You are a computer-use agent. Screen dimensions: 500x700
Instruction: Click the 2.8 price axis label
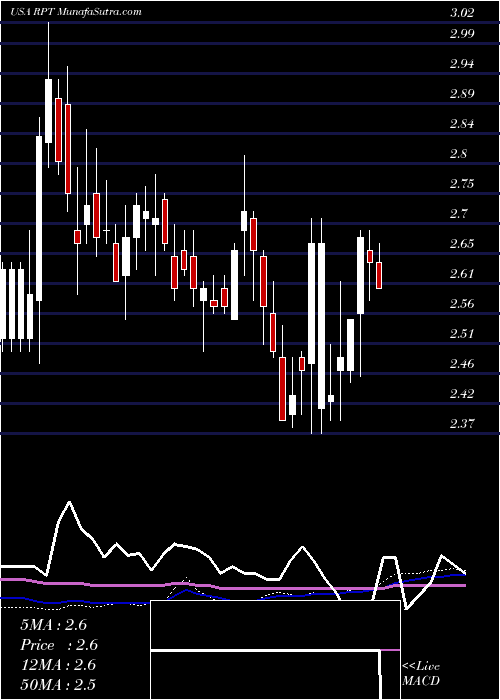coord(459,154)
